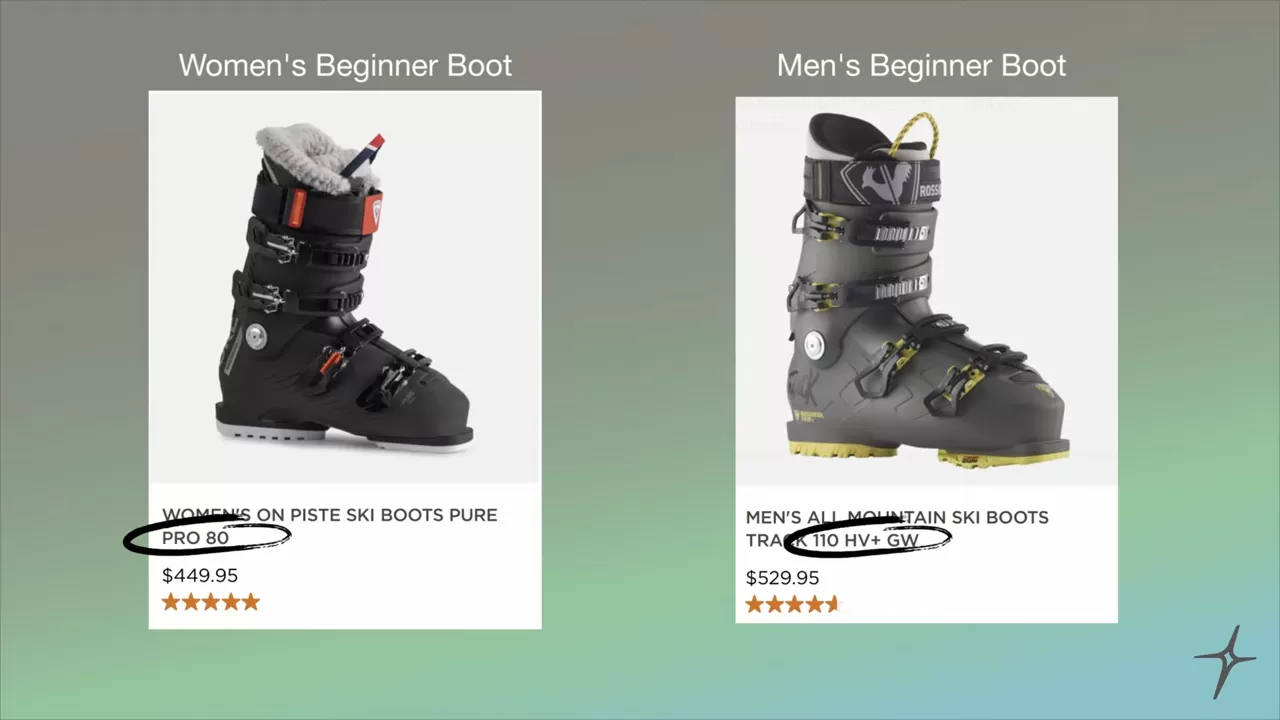Select the Men's Beginner Boot heading
This screenshot has width=1280, height=720.
point(921,66)
